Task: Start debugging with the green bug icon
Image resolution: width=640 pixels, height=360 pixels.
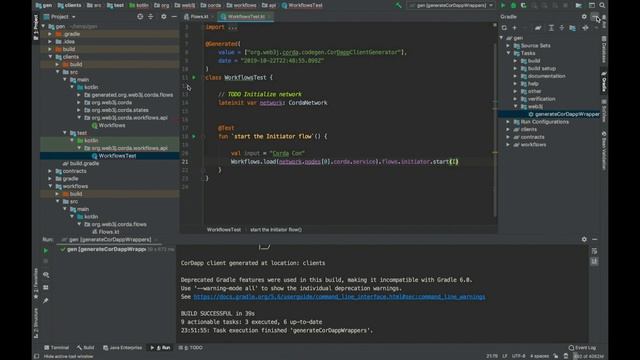Action: tap(513, 5)
